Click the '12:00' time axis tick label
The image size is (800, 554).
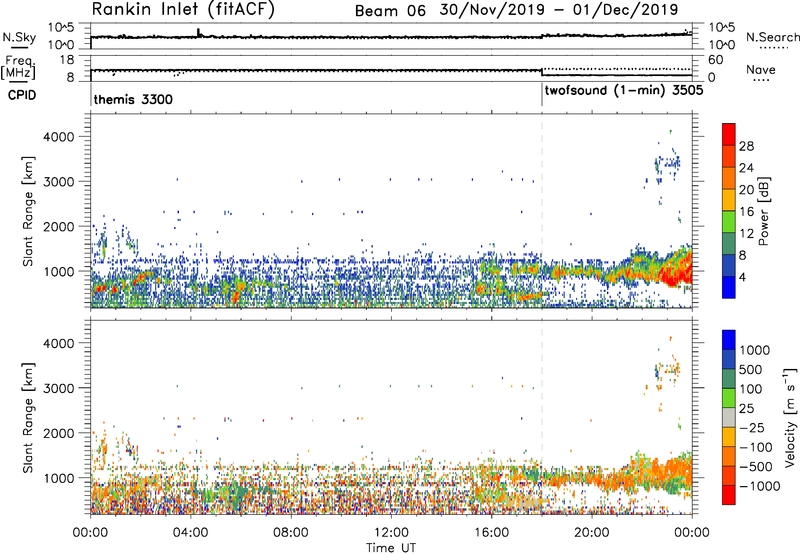391,533
